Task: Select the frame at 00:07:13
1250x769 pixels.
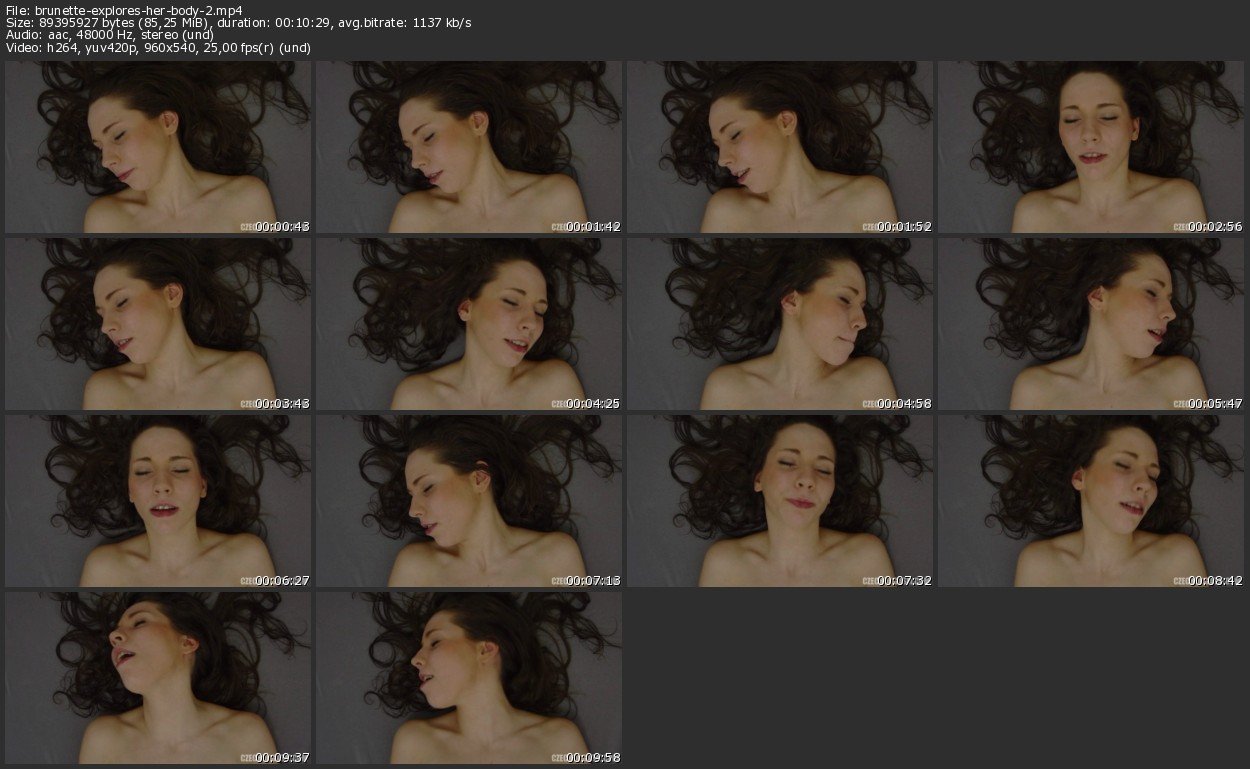Action: coord(469,501)
